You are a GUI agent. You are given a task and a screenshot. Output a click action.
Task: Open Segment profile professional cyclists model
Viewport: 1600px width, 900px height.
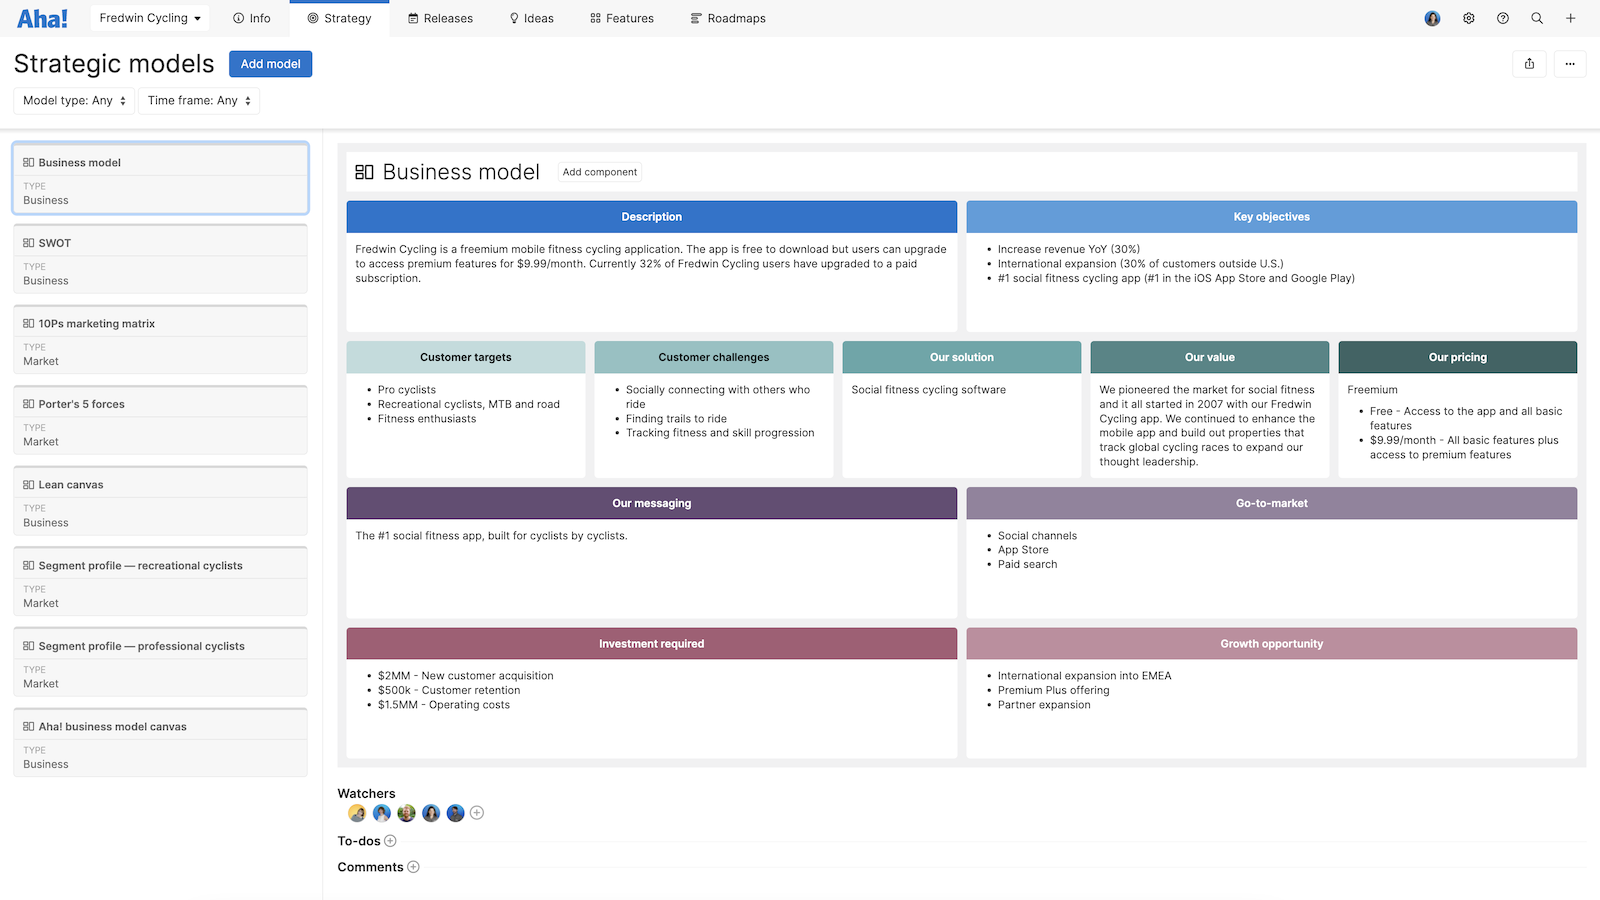(x=160, y=663)
